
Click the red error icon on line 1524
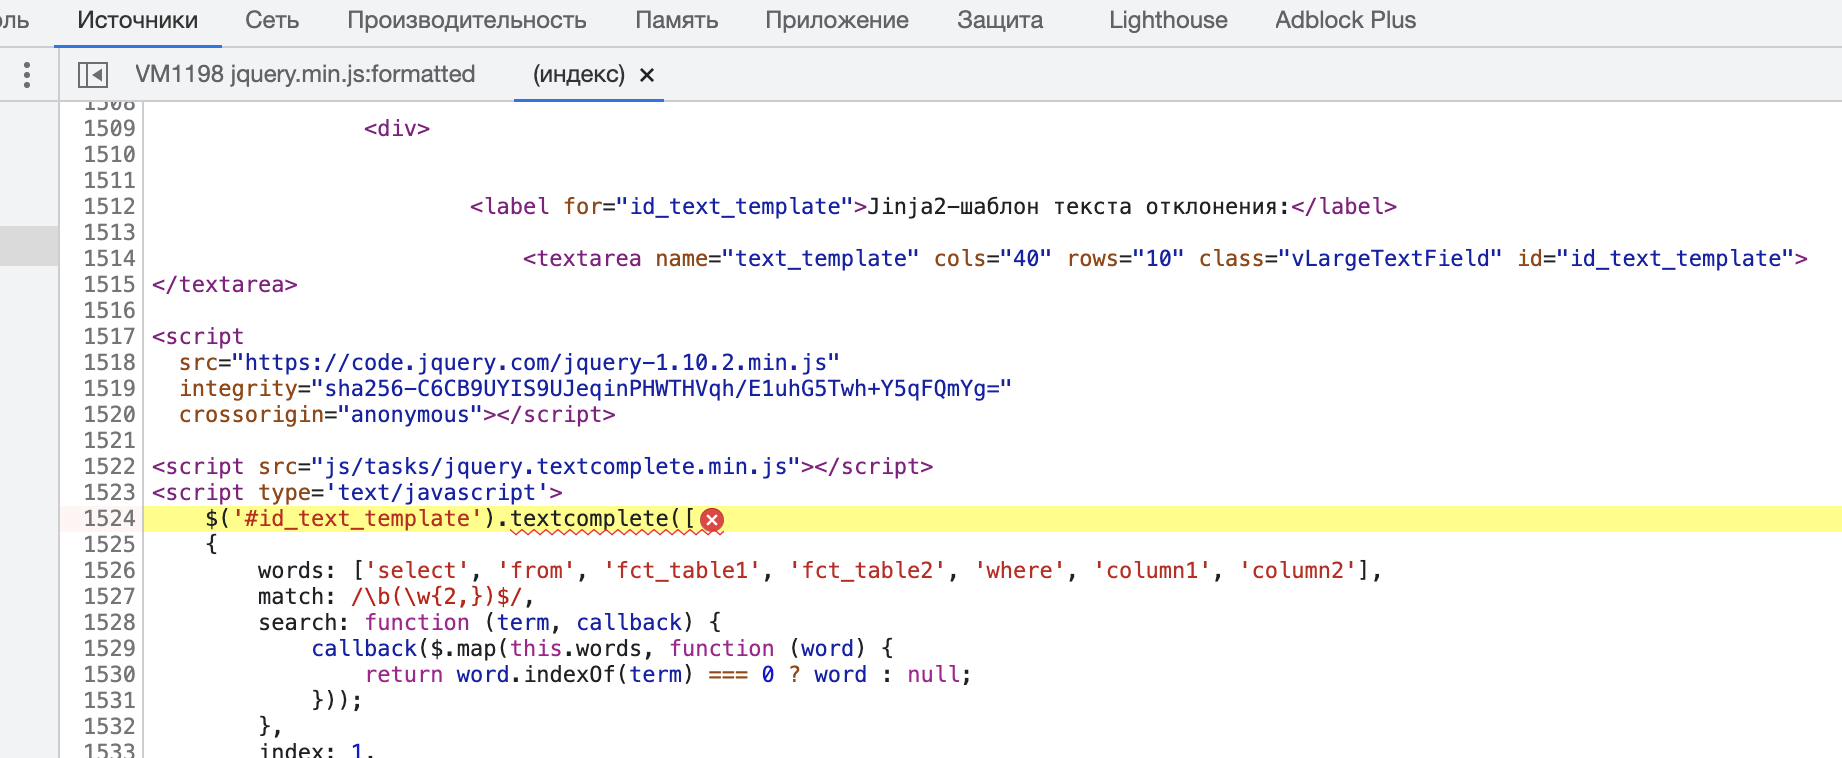(712, 519)
